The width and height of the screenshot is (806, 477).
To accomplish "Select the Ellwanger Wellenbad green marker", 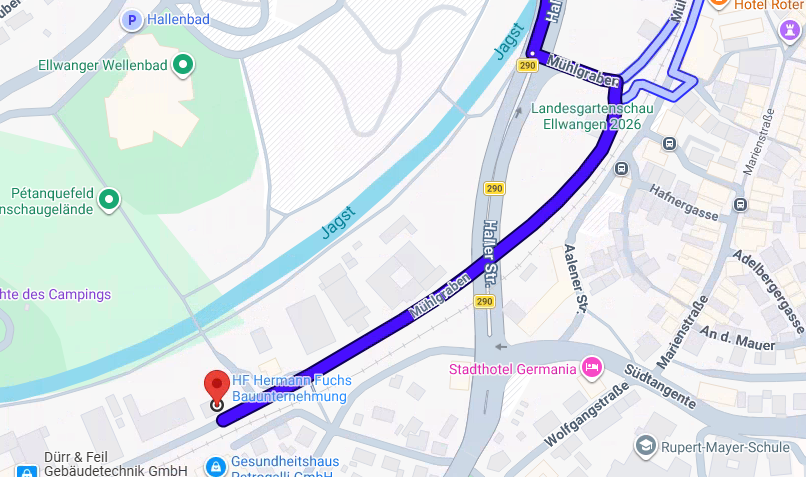I will (x=183, y=65).
